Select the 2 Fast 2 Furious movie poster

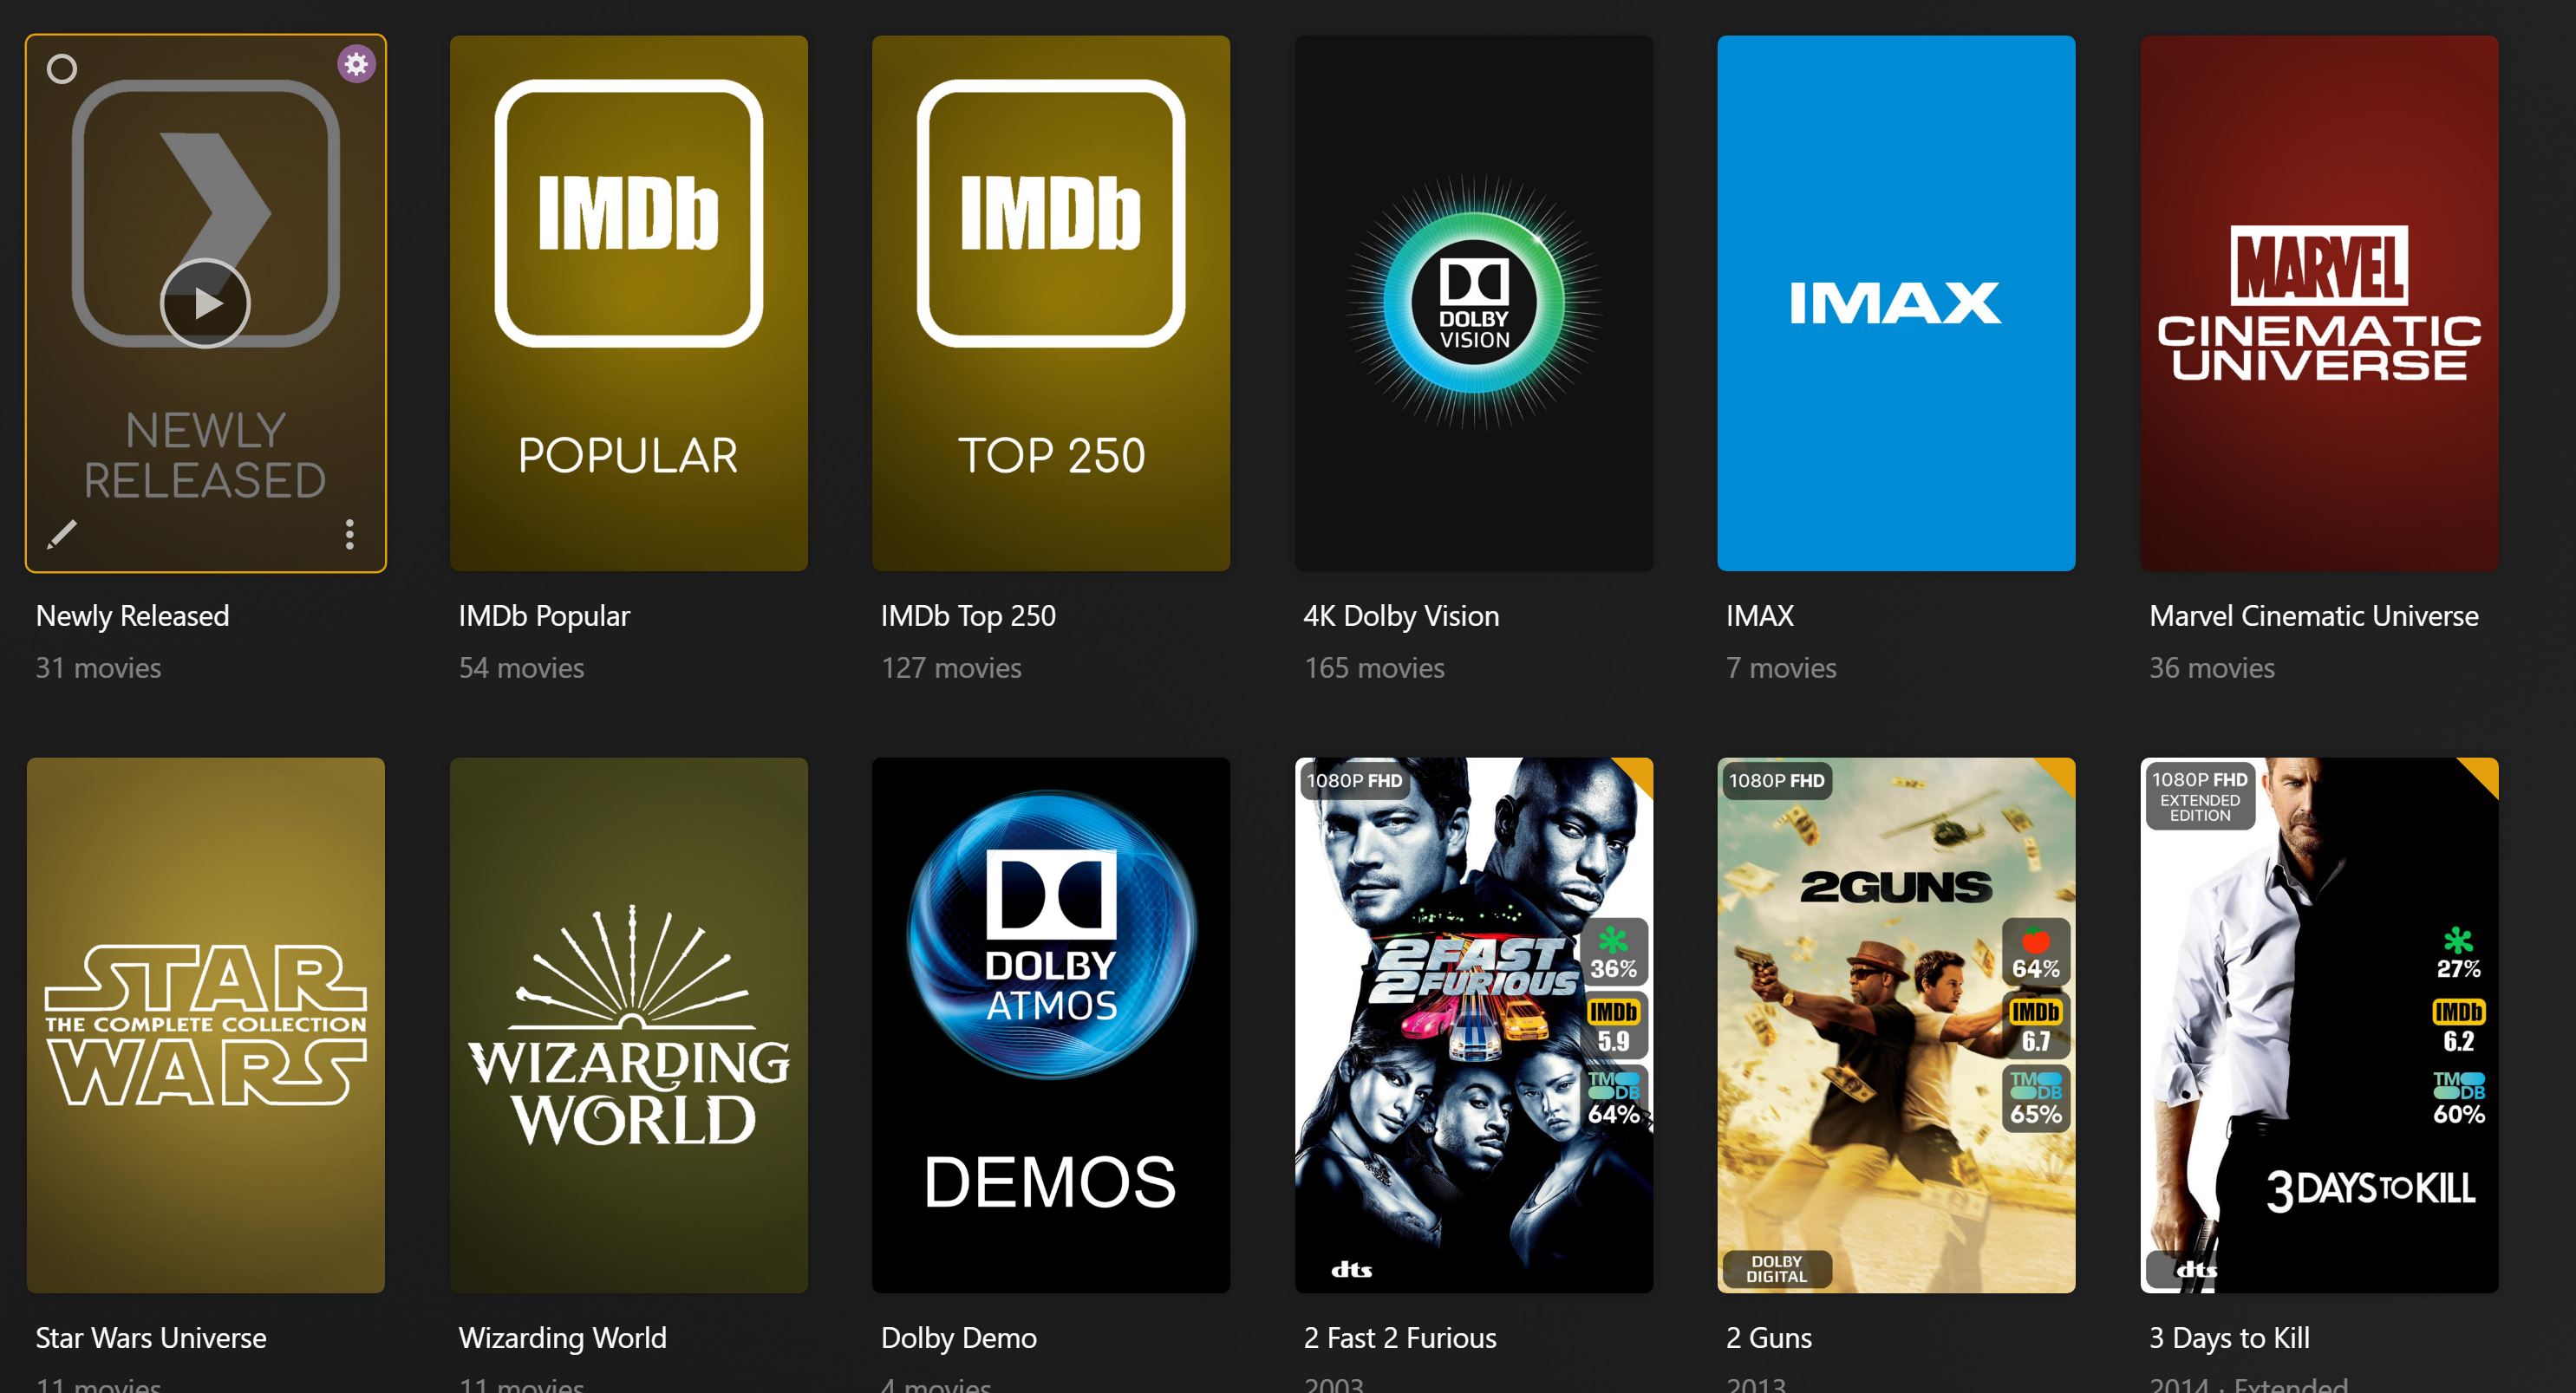1474,1025
